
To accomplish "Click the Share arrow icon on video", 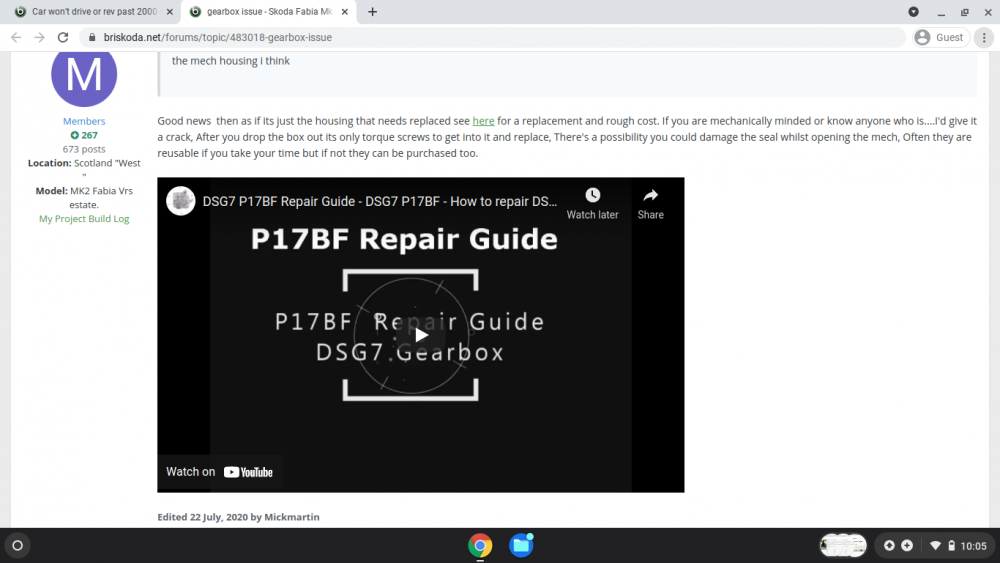I will [x=650, y=195].
